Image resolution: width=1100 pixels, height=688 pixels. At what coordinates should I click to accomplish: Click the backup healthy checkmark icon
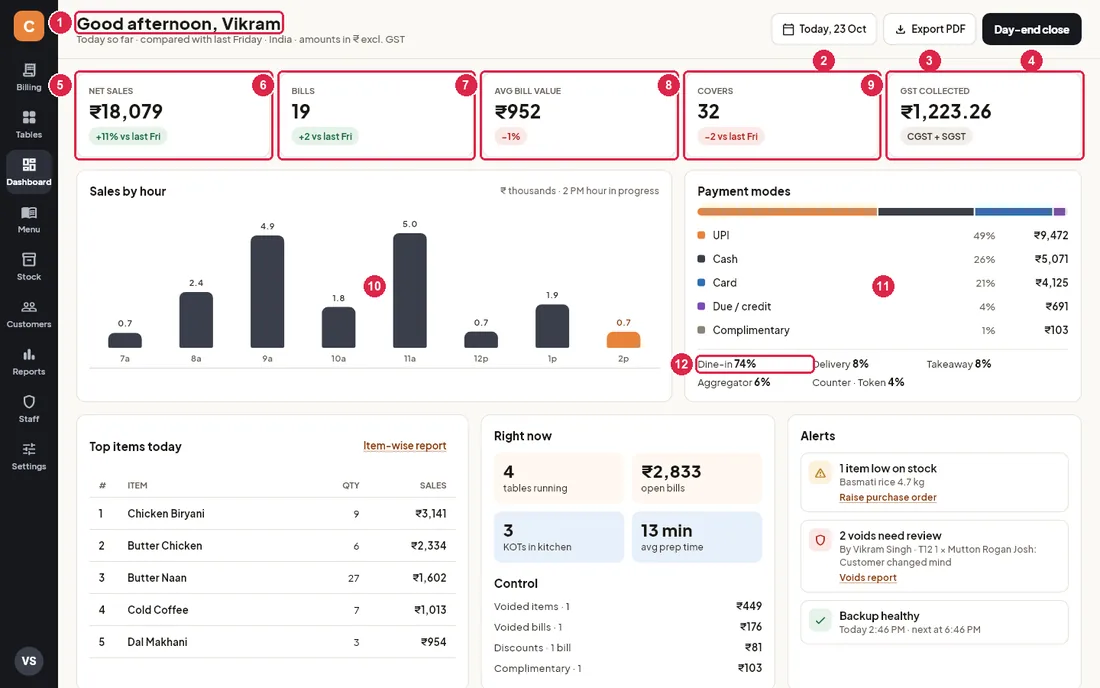[819, 620]
